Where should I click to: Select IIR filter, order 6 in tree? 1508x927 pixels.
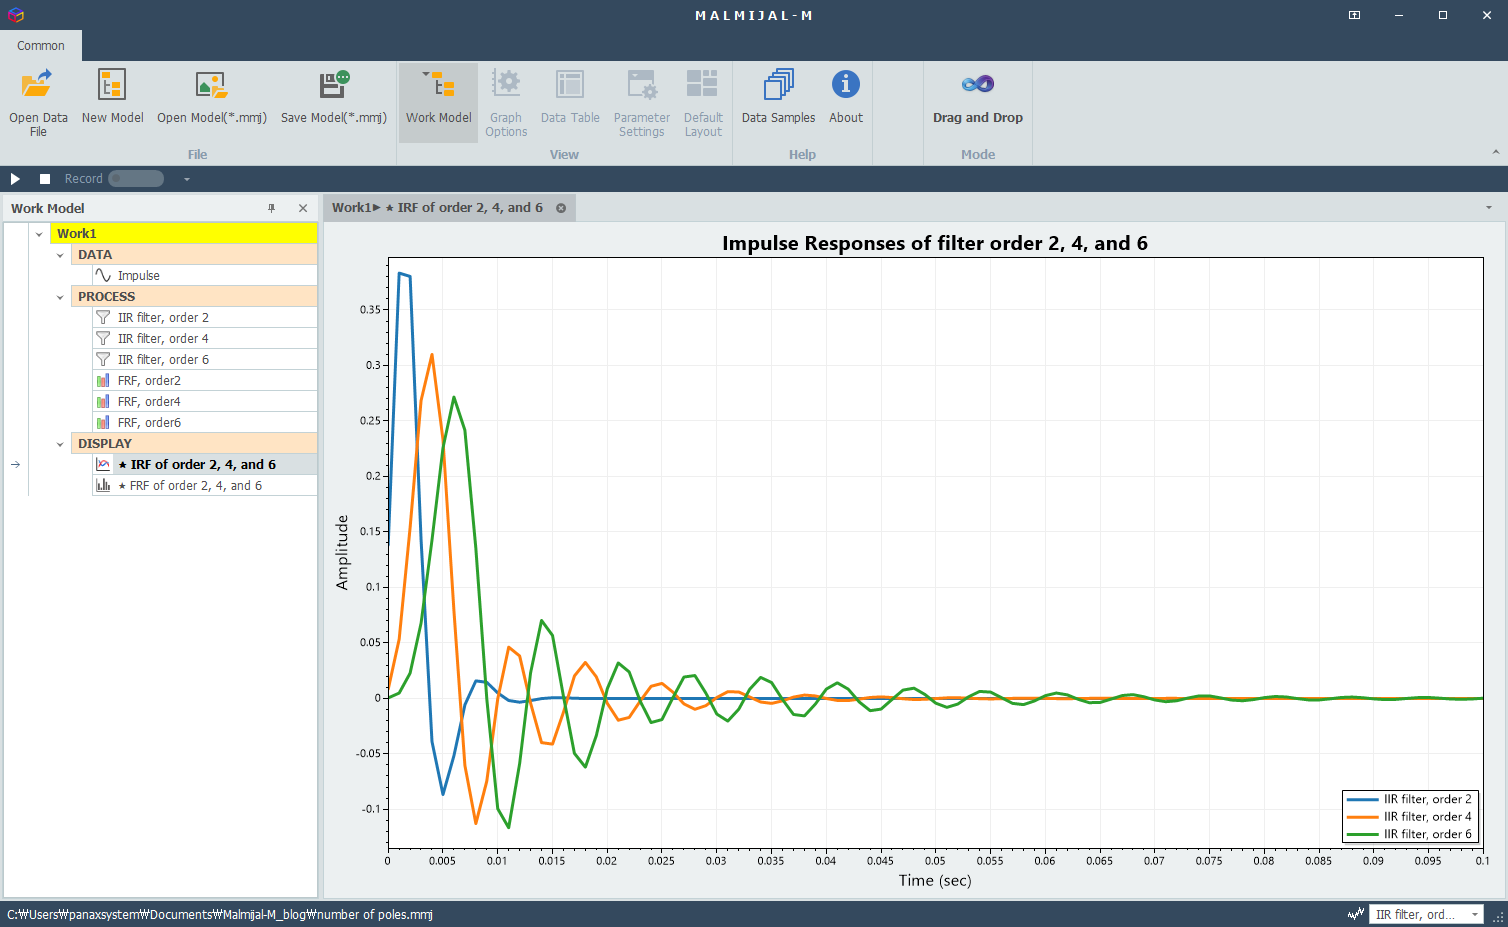click(204, 359)
